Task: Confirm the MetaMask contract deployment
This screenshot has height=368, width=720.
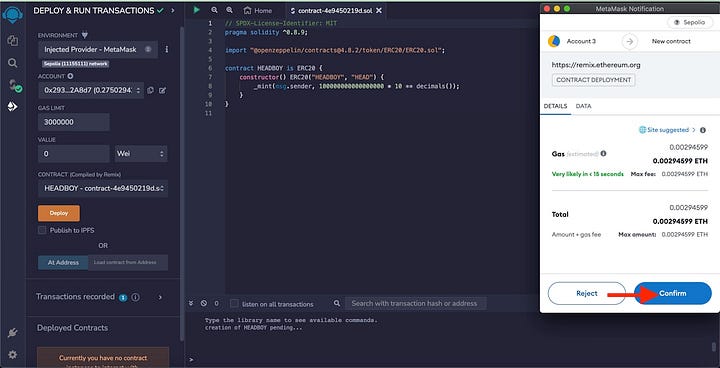Action: (x=673, y=293)
